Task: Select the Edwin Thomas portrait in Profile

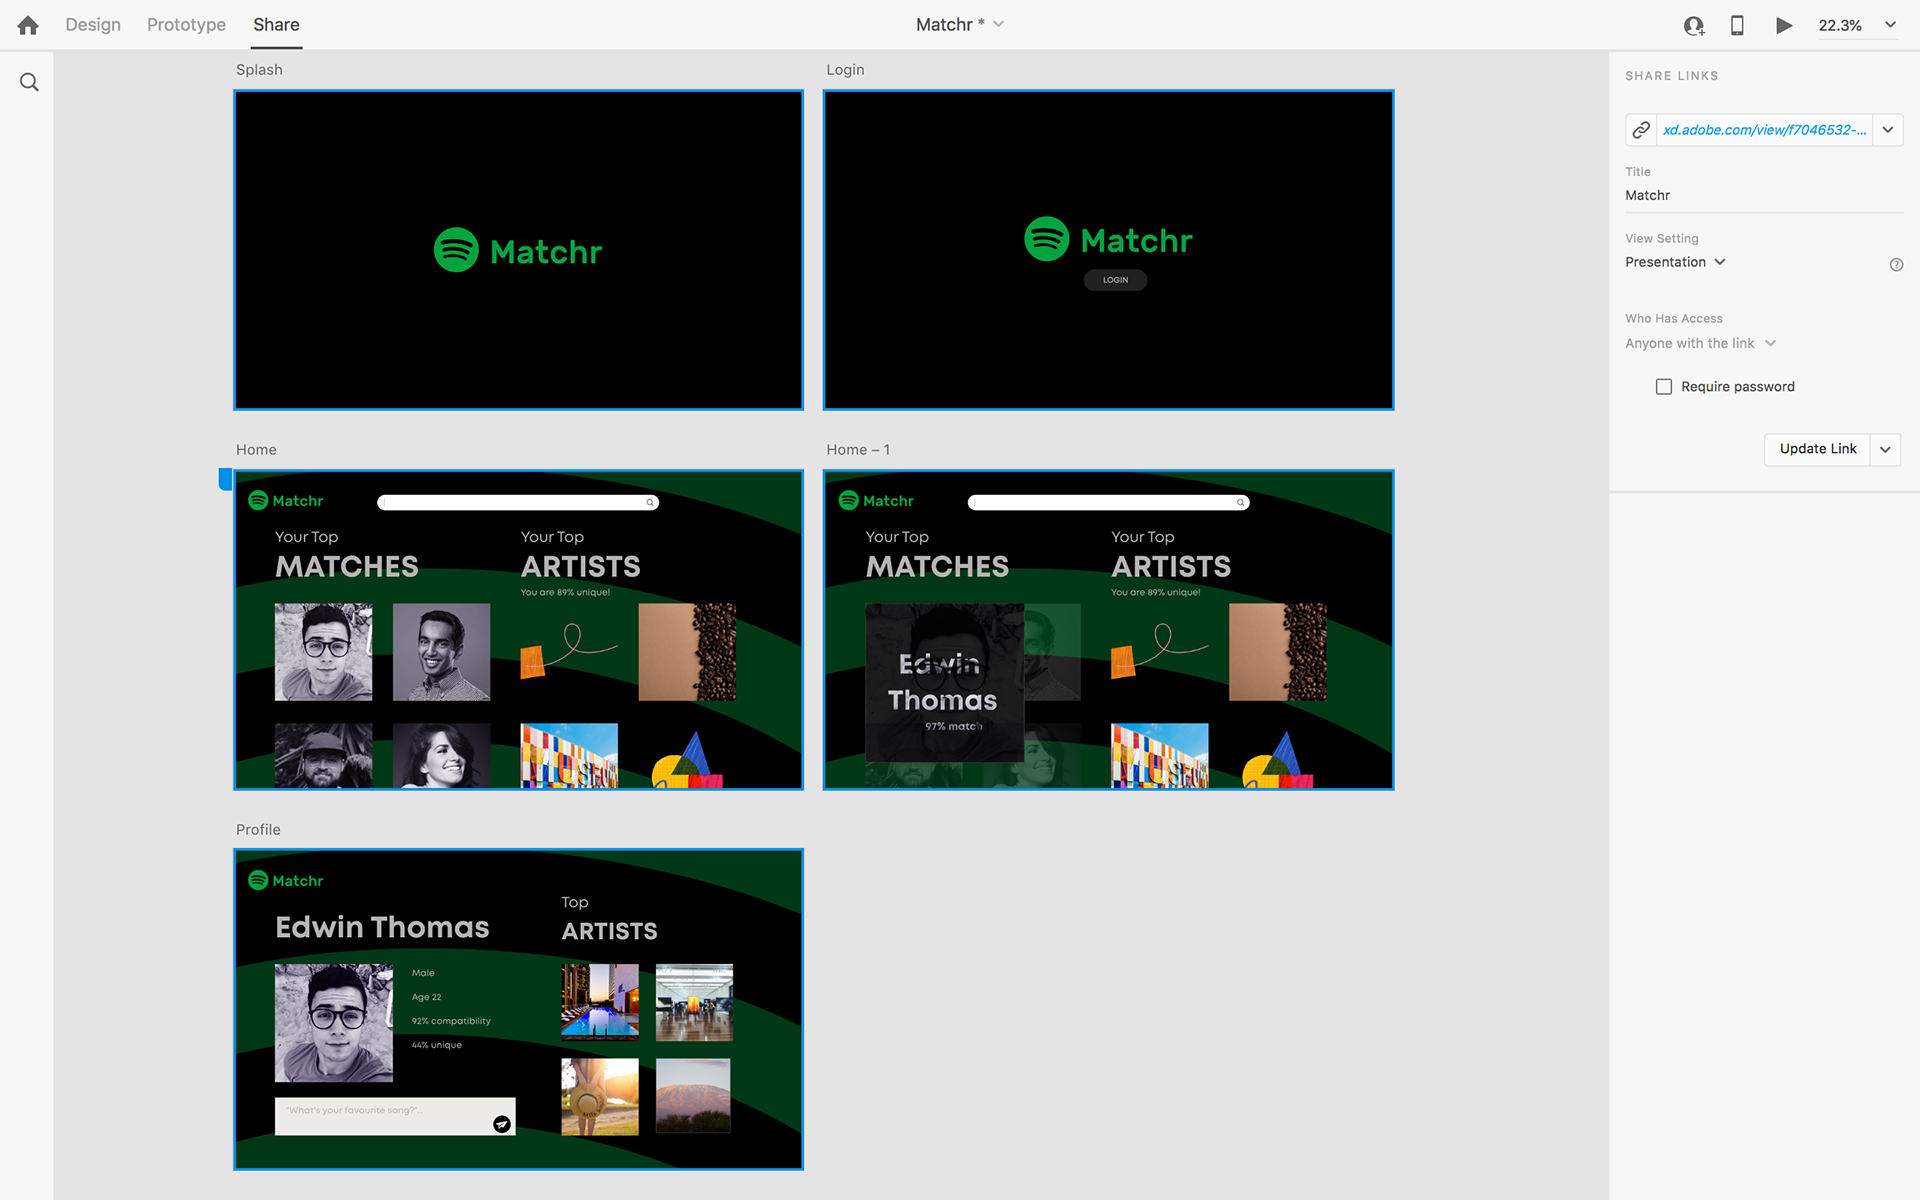Action: coord(334,1023)
